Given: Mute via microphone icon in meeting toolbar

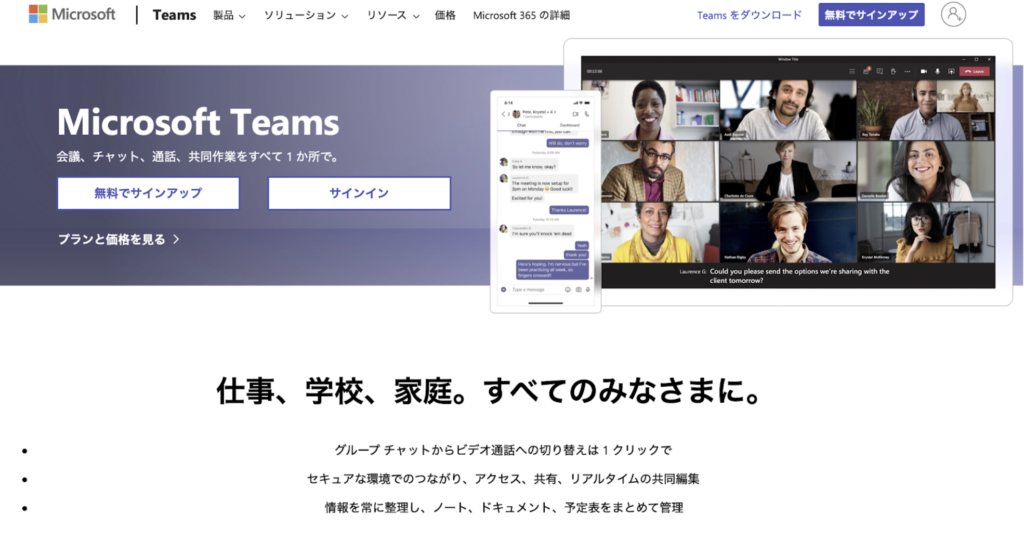Looking at the screenshot, I should (937, 71).
